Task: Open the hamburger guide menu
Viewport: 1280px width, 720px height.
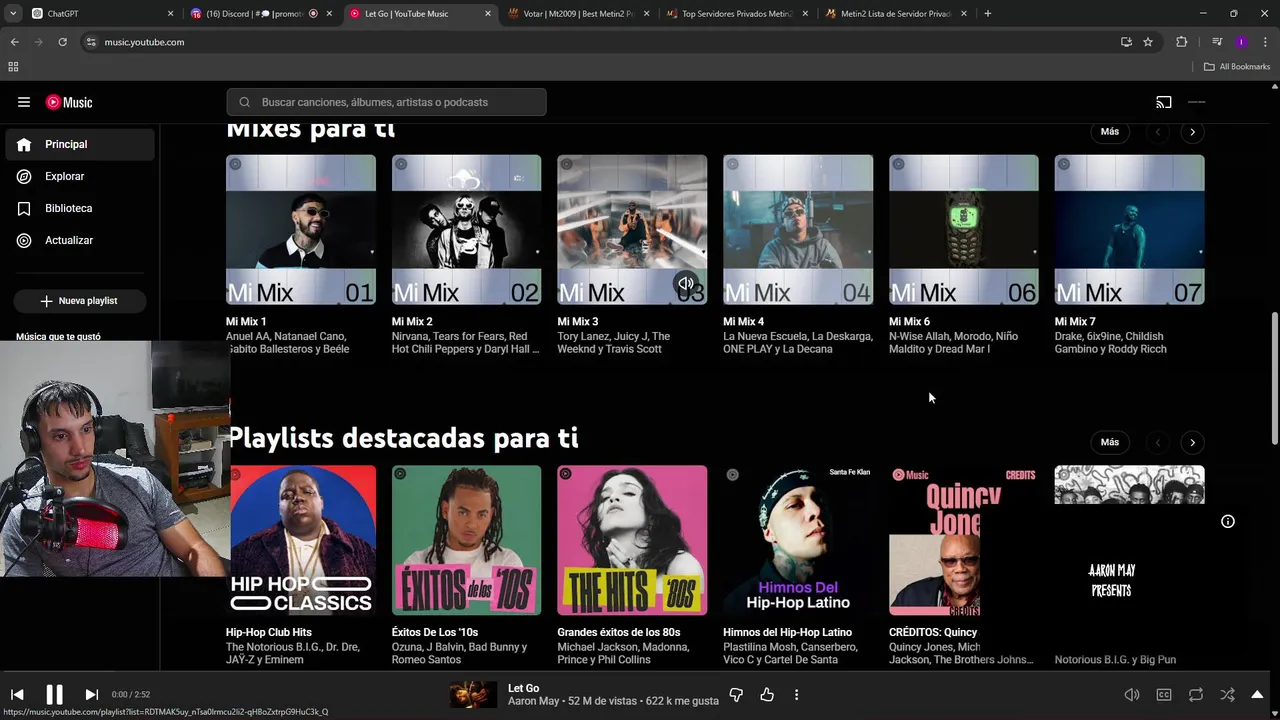Action: (x=24, y=102)
